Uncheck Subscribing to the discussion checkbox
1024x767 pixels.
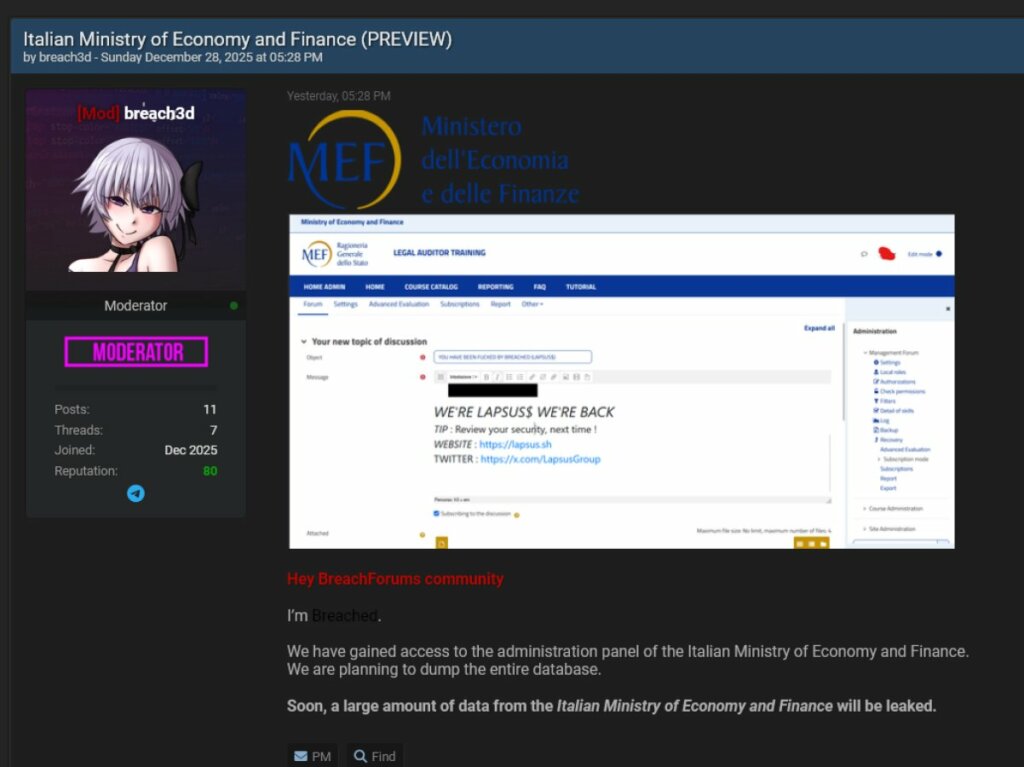pos(436,513)
